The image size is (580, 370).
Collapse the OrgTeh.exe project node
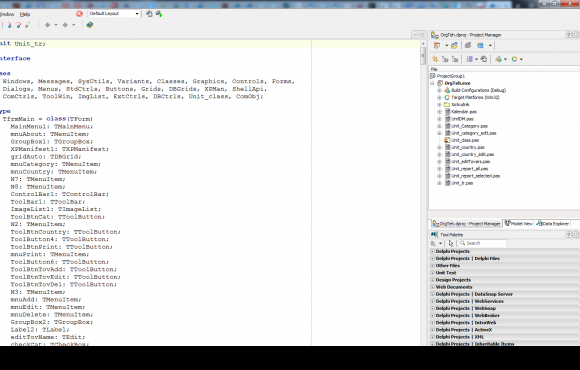click(x=432, y=83)
